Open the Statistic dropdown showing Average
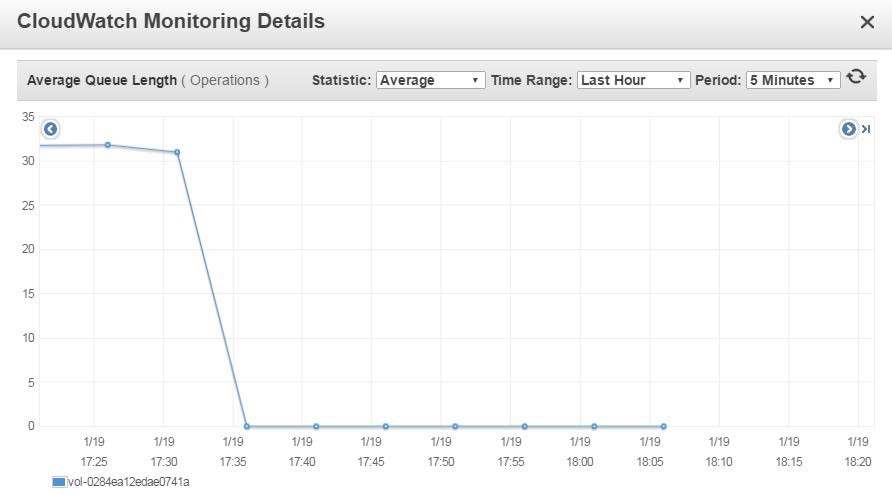 [430, 80]
